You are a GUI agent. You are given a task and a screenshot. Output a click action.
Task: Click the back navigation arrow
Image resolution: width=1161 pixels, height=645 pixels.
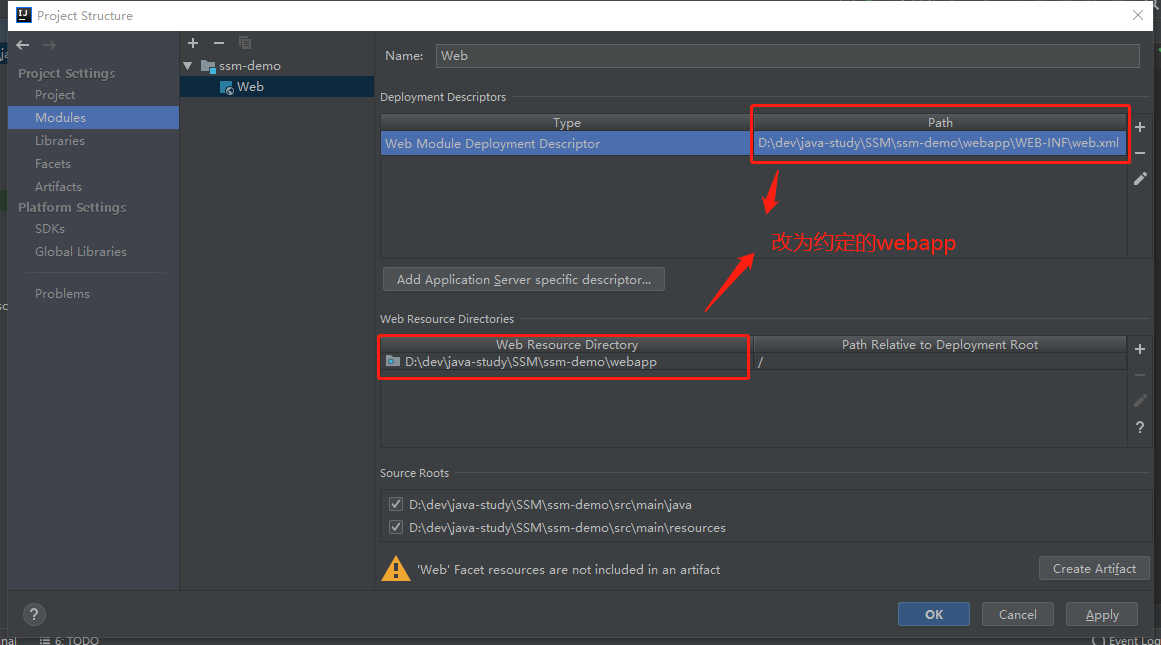click(23, 45)
